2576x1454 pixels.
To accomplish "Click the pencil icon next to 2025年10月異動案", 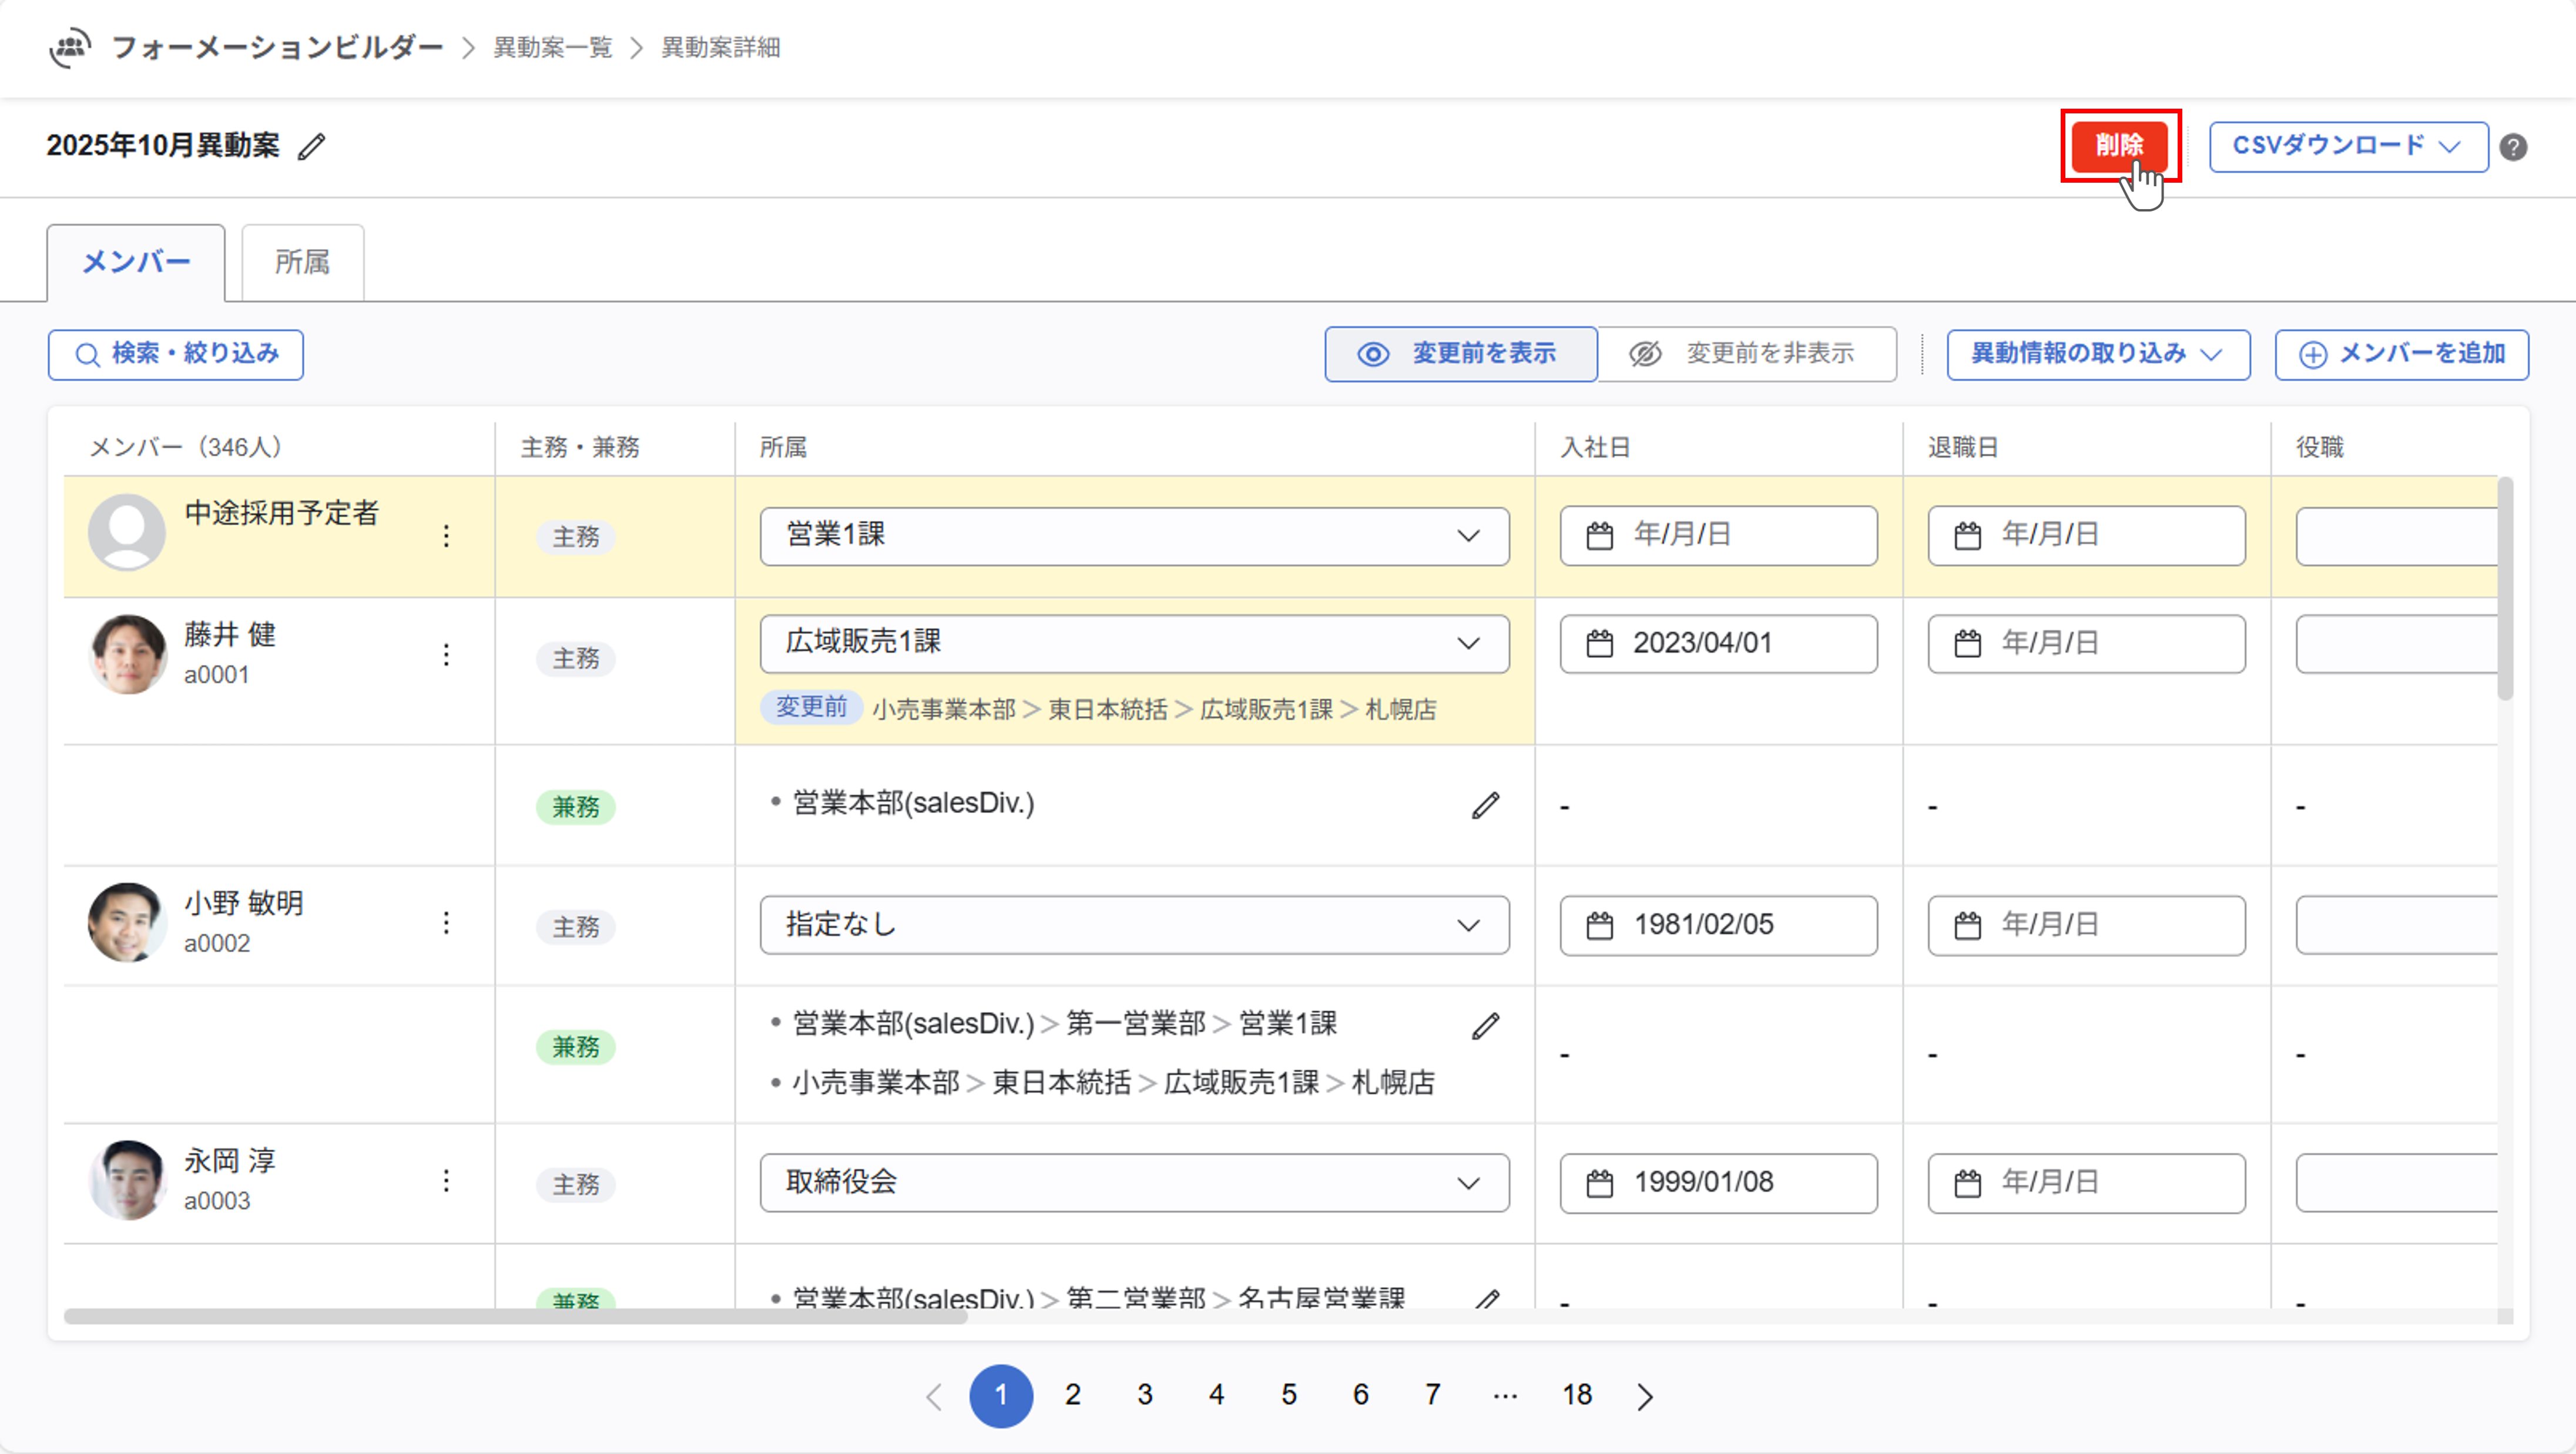I will tap(312, 147).
